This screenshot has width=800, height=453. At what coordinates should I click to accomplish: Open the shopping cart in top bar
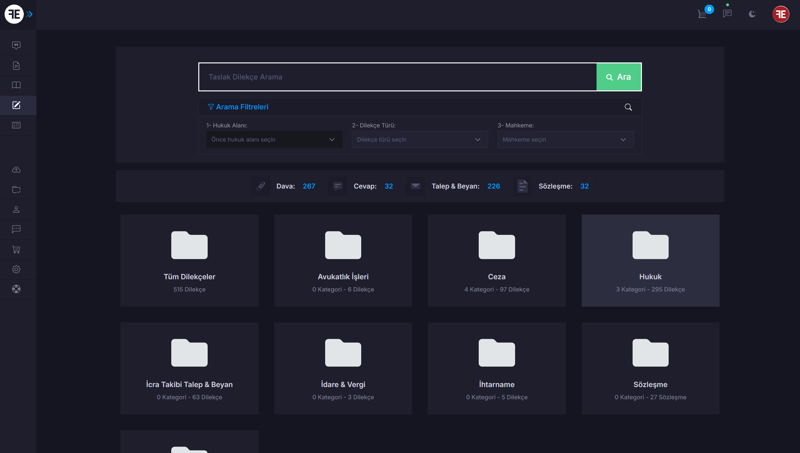point(702,14)
